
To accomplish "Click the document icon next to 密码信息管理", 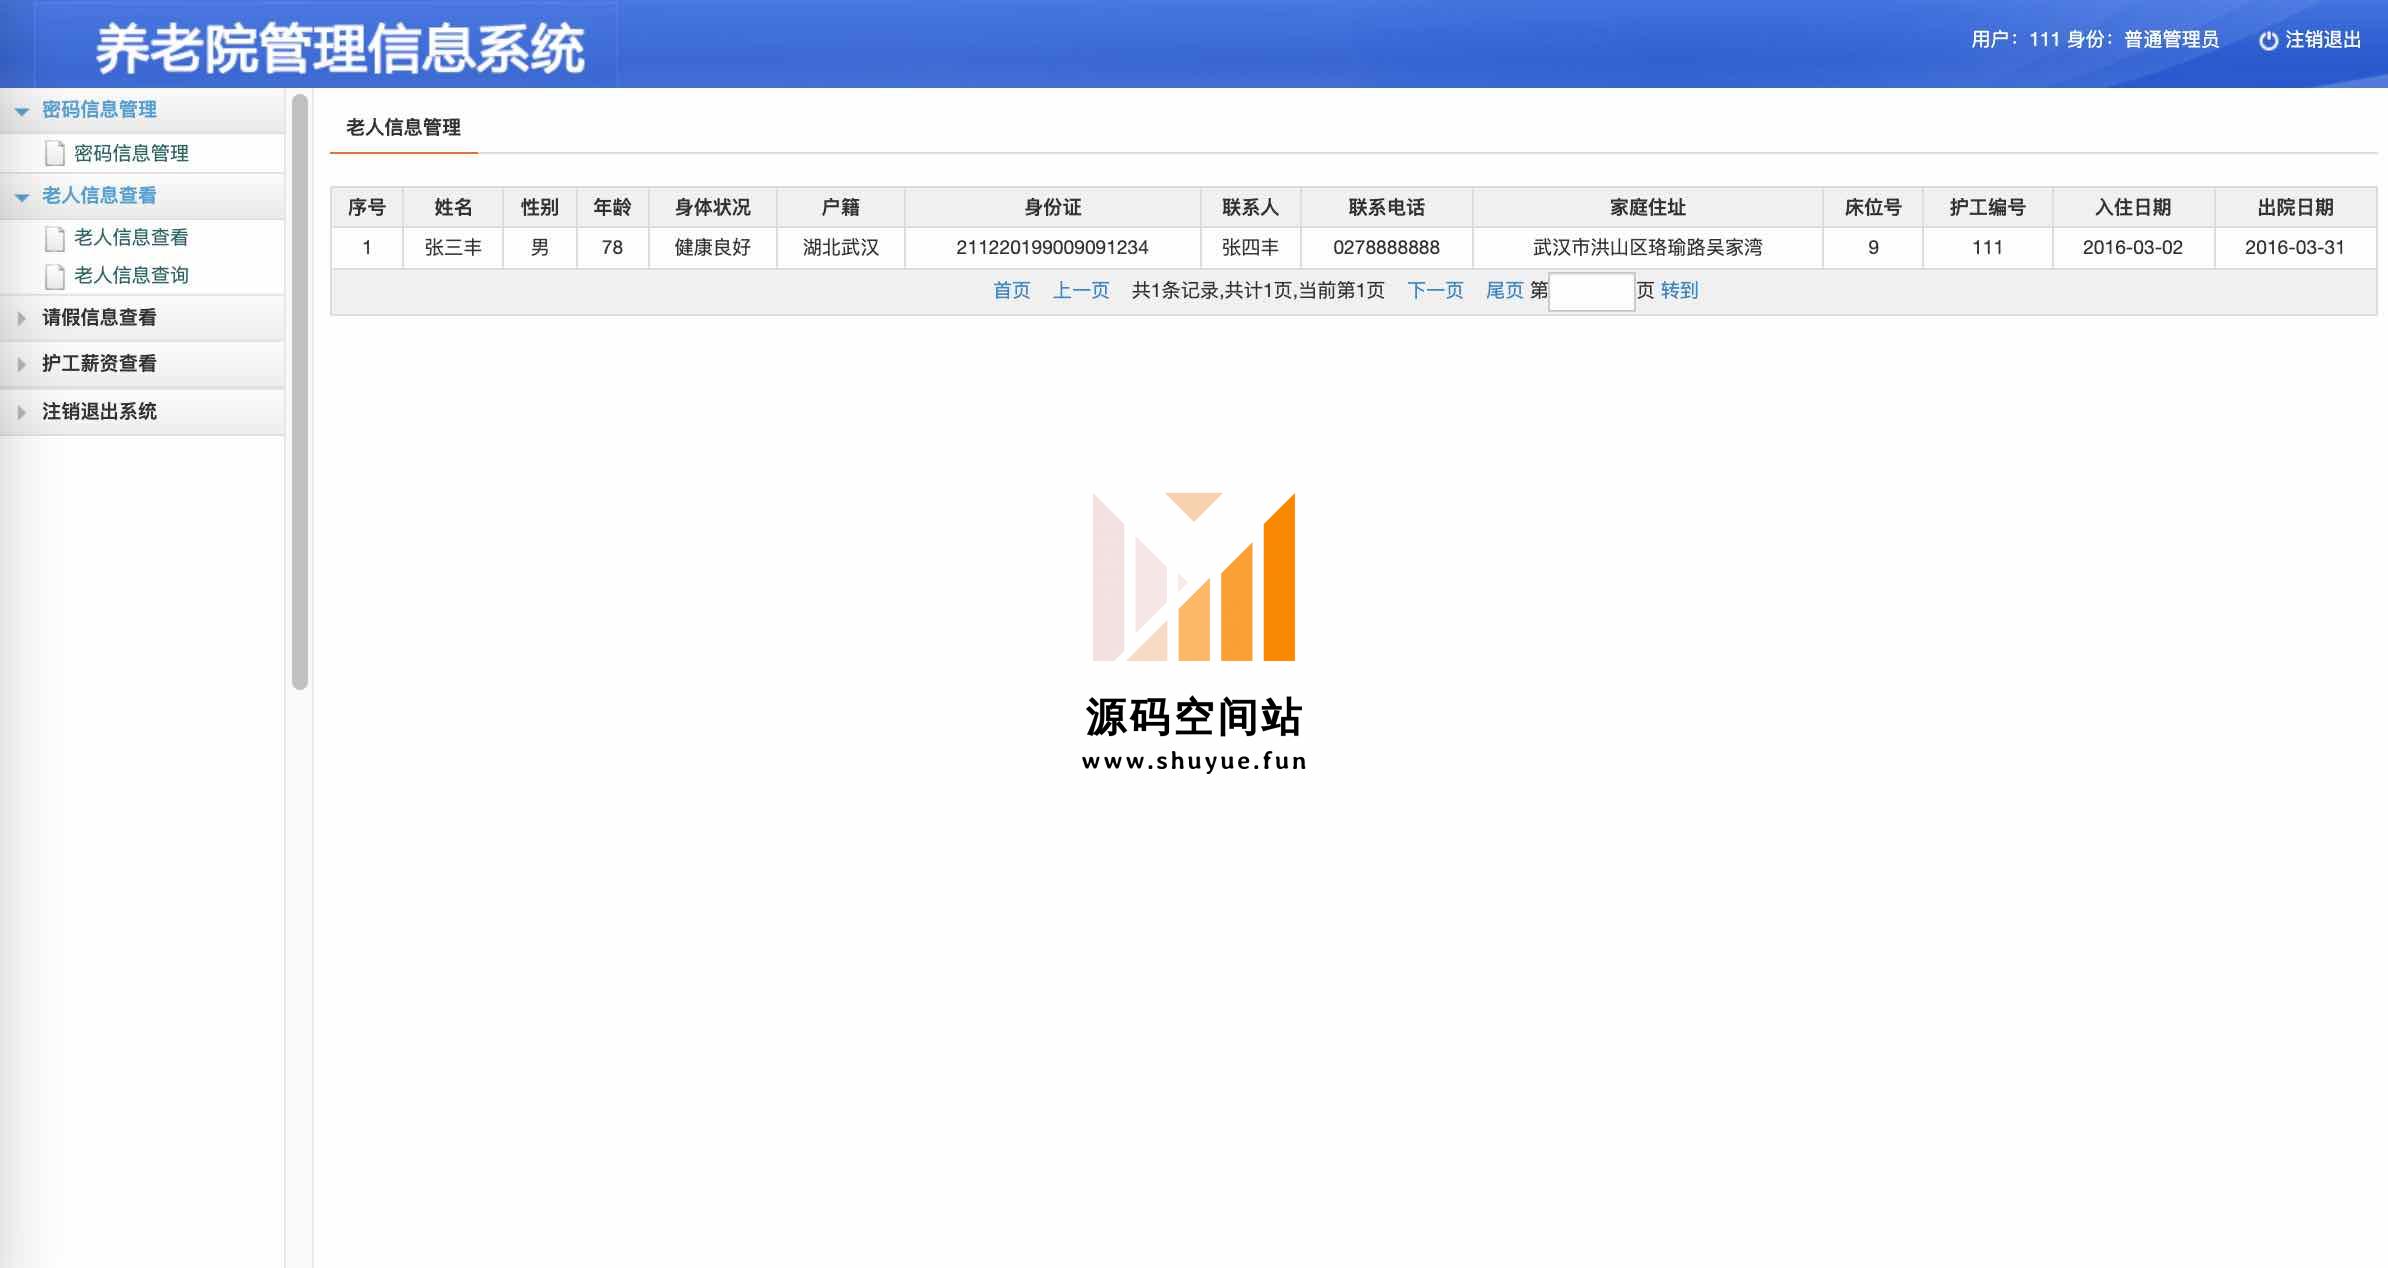I will [55, 153].
